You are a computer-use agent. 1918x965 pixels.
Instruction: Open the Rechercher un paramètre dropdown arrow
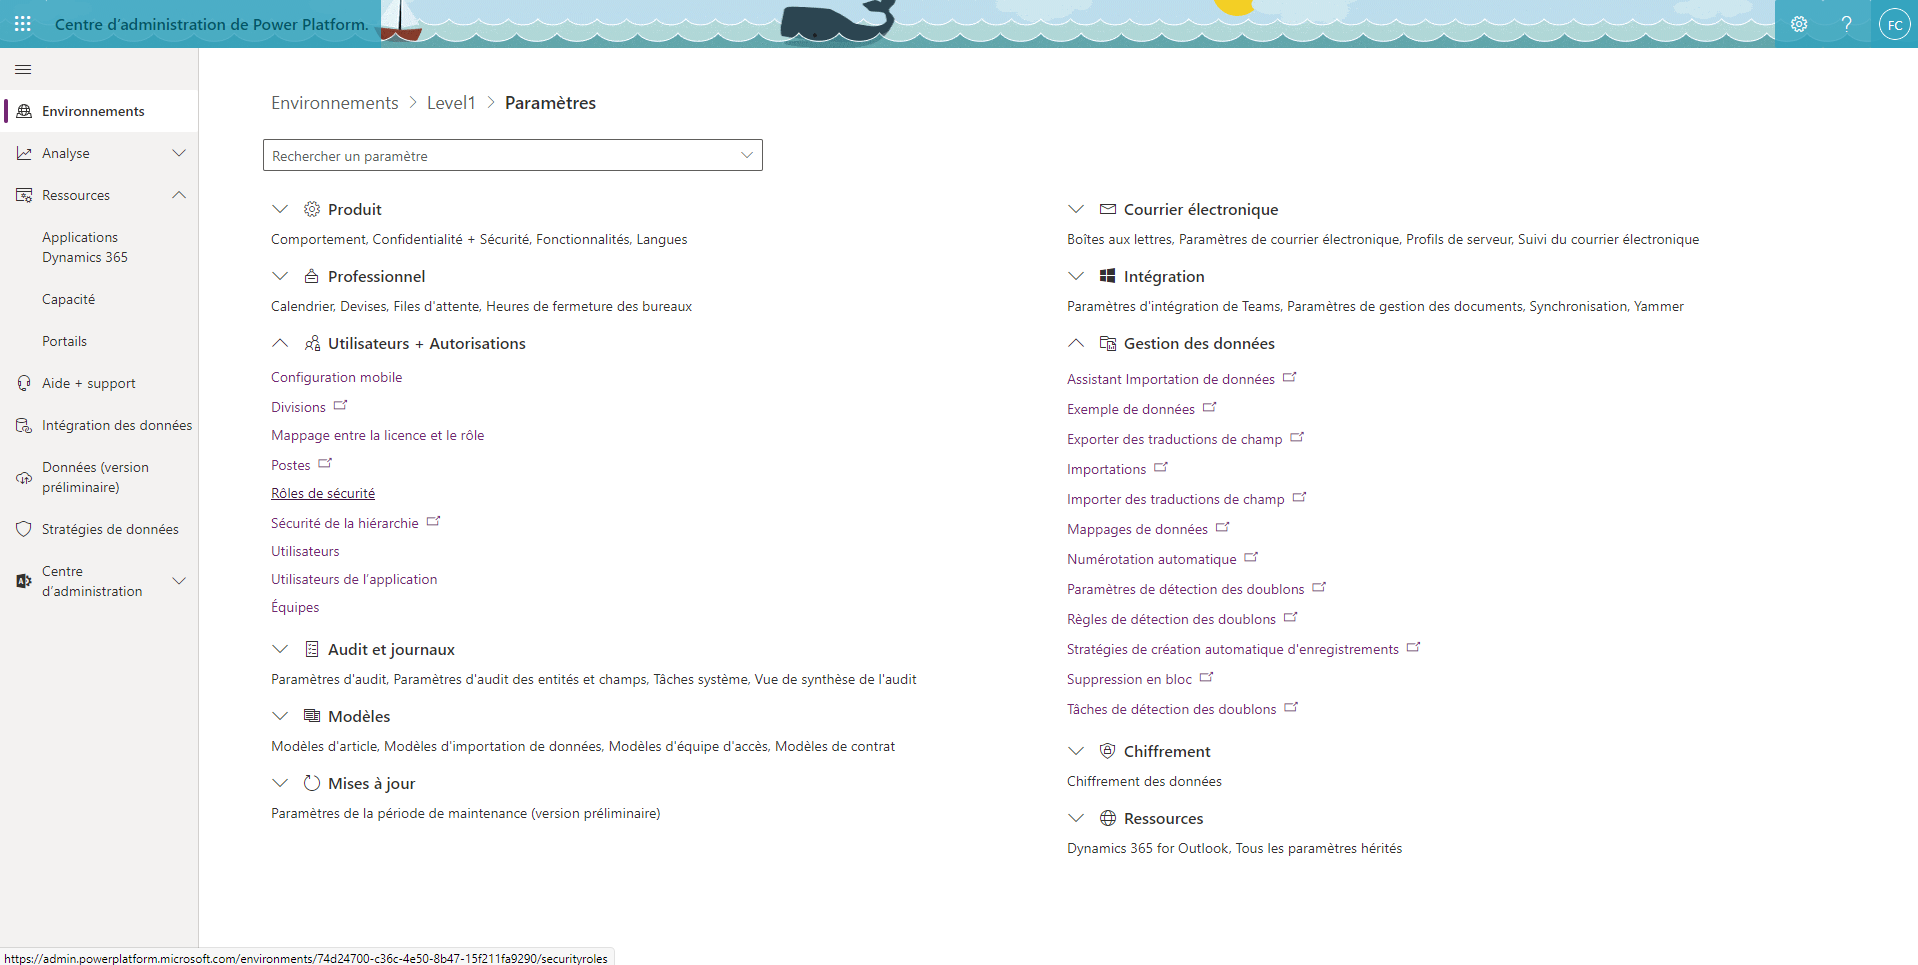[747, 155]
